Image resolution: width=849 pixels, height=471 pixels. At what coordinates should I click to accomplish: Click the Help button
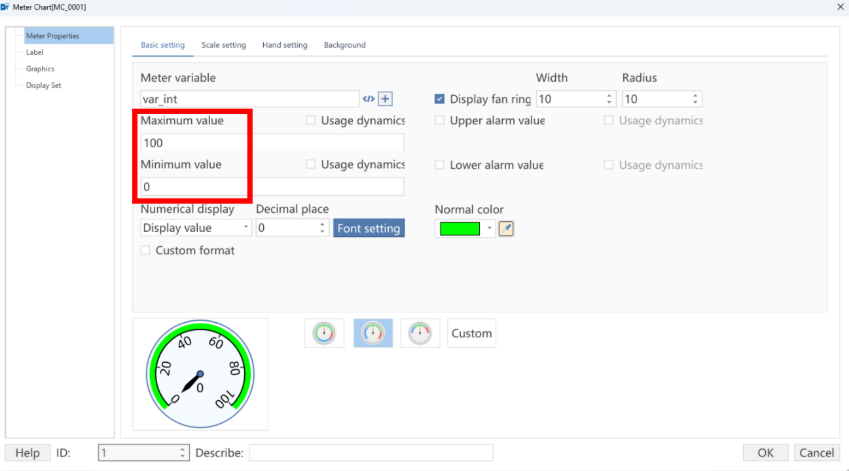[28, 453]
